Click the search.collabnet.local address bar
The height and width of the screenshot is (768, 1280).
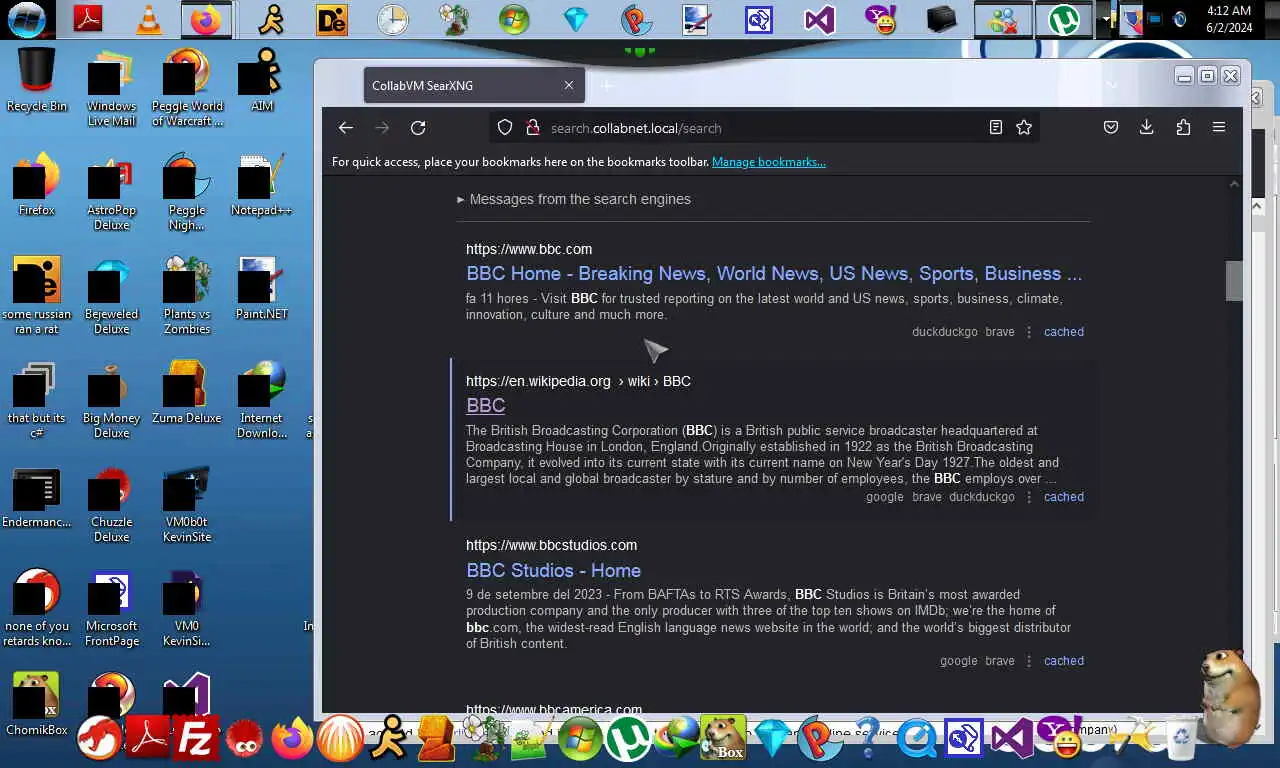click(x=764, y=128)
